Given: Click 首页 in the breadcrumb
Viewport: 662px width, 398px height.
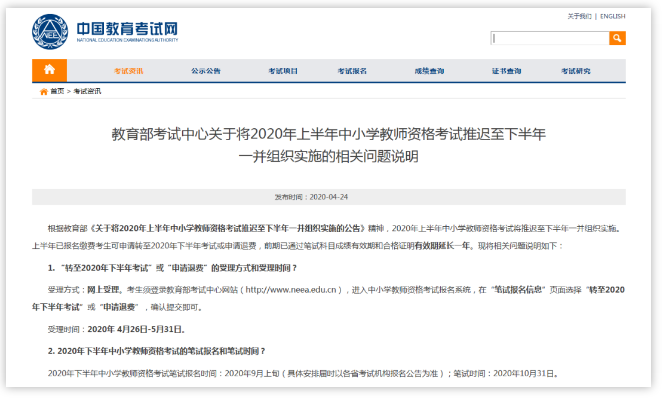Looking at the screenshot, I should pyautogui.click(x=57, y=91).
